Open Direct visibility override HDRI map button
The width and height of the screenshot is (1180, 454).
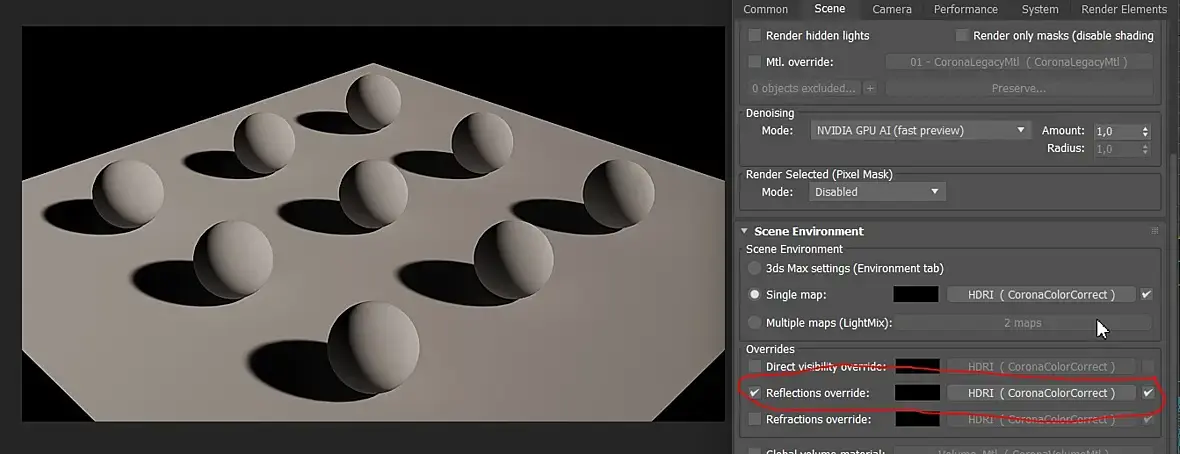(x=1042, y=367)
